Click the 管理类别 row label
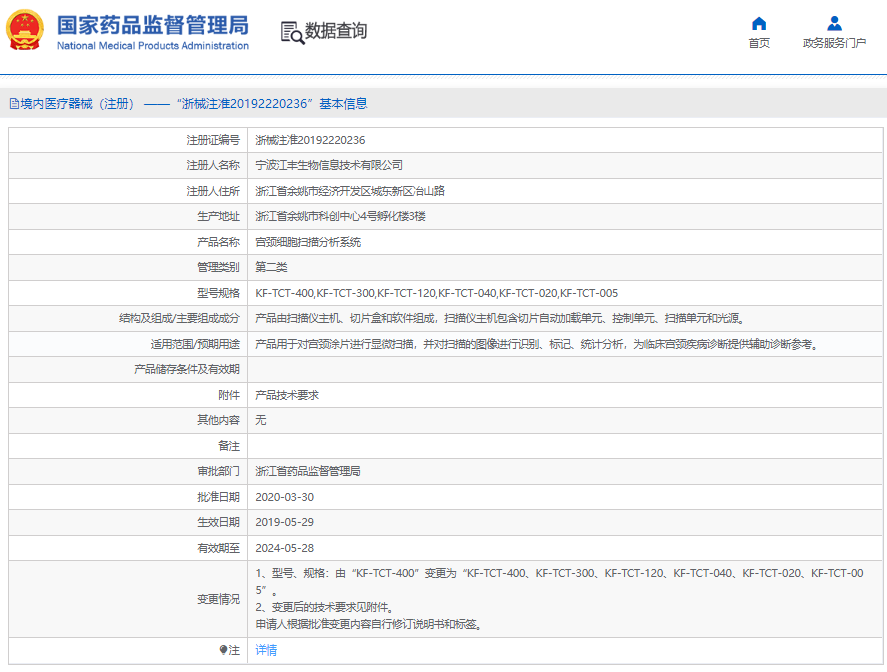Image resolution: width=887 pixels, height=672 pixels. pyautogui.click(x=218, y=267)
